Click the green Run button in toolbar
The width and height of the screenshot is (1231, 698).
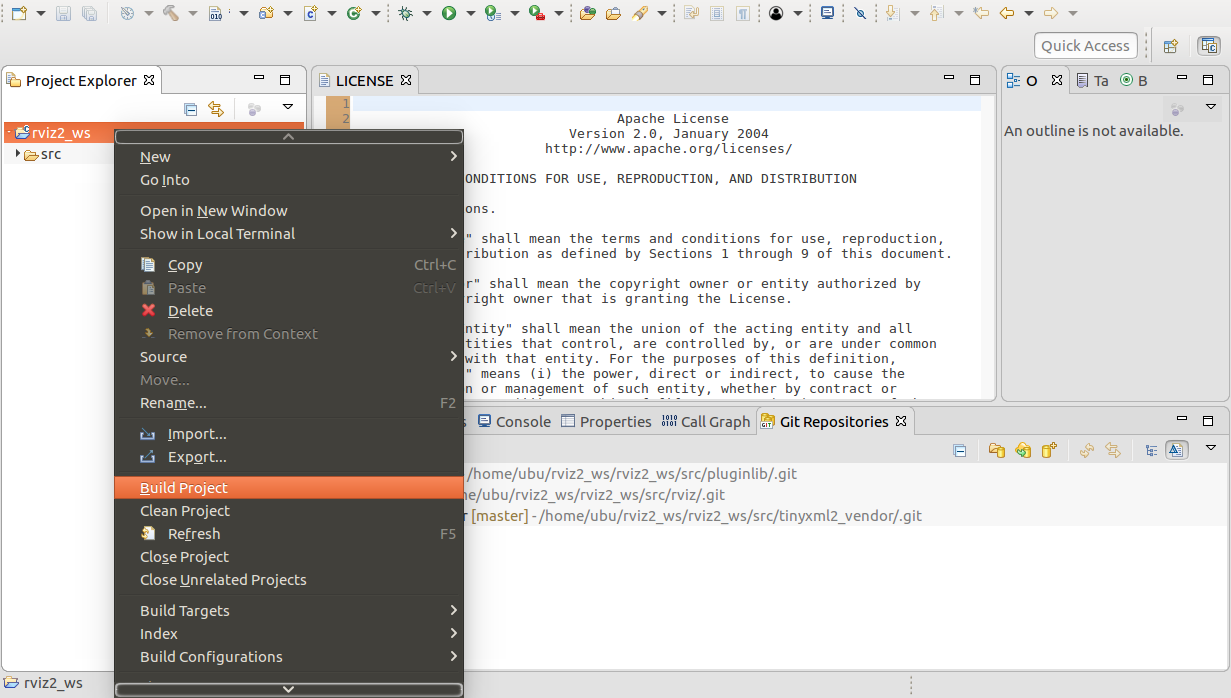coord(449,13)
